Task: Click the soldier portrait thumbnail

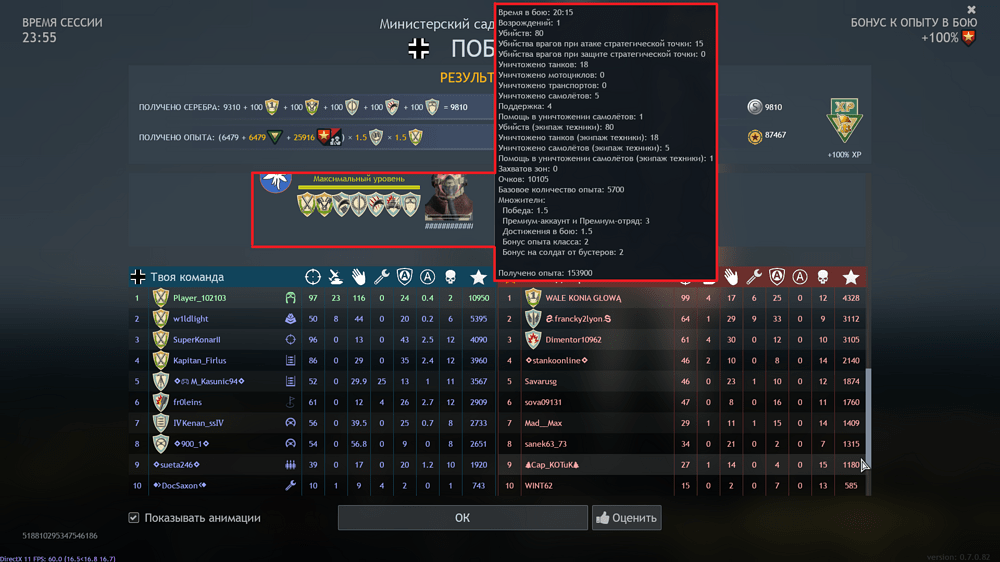Action: pos(449,198)
